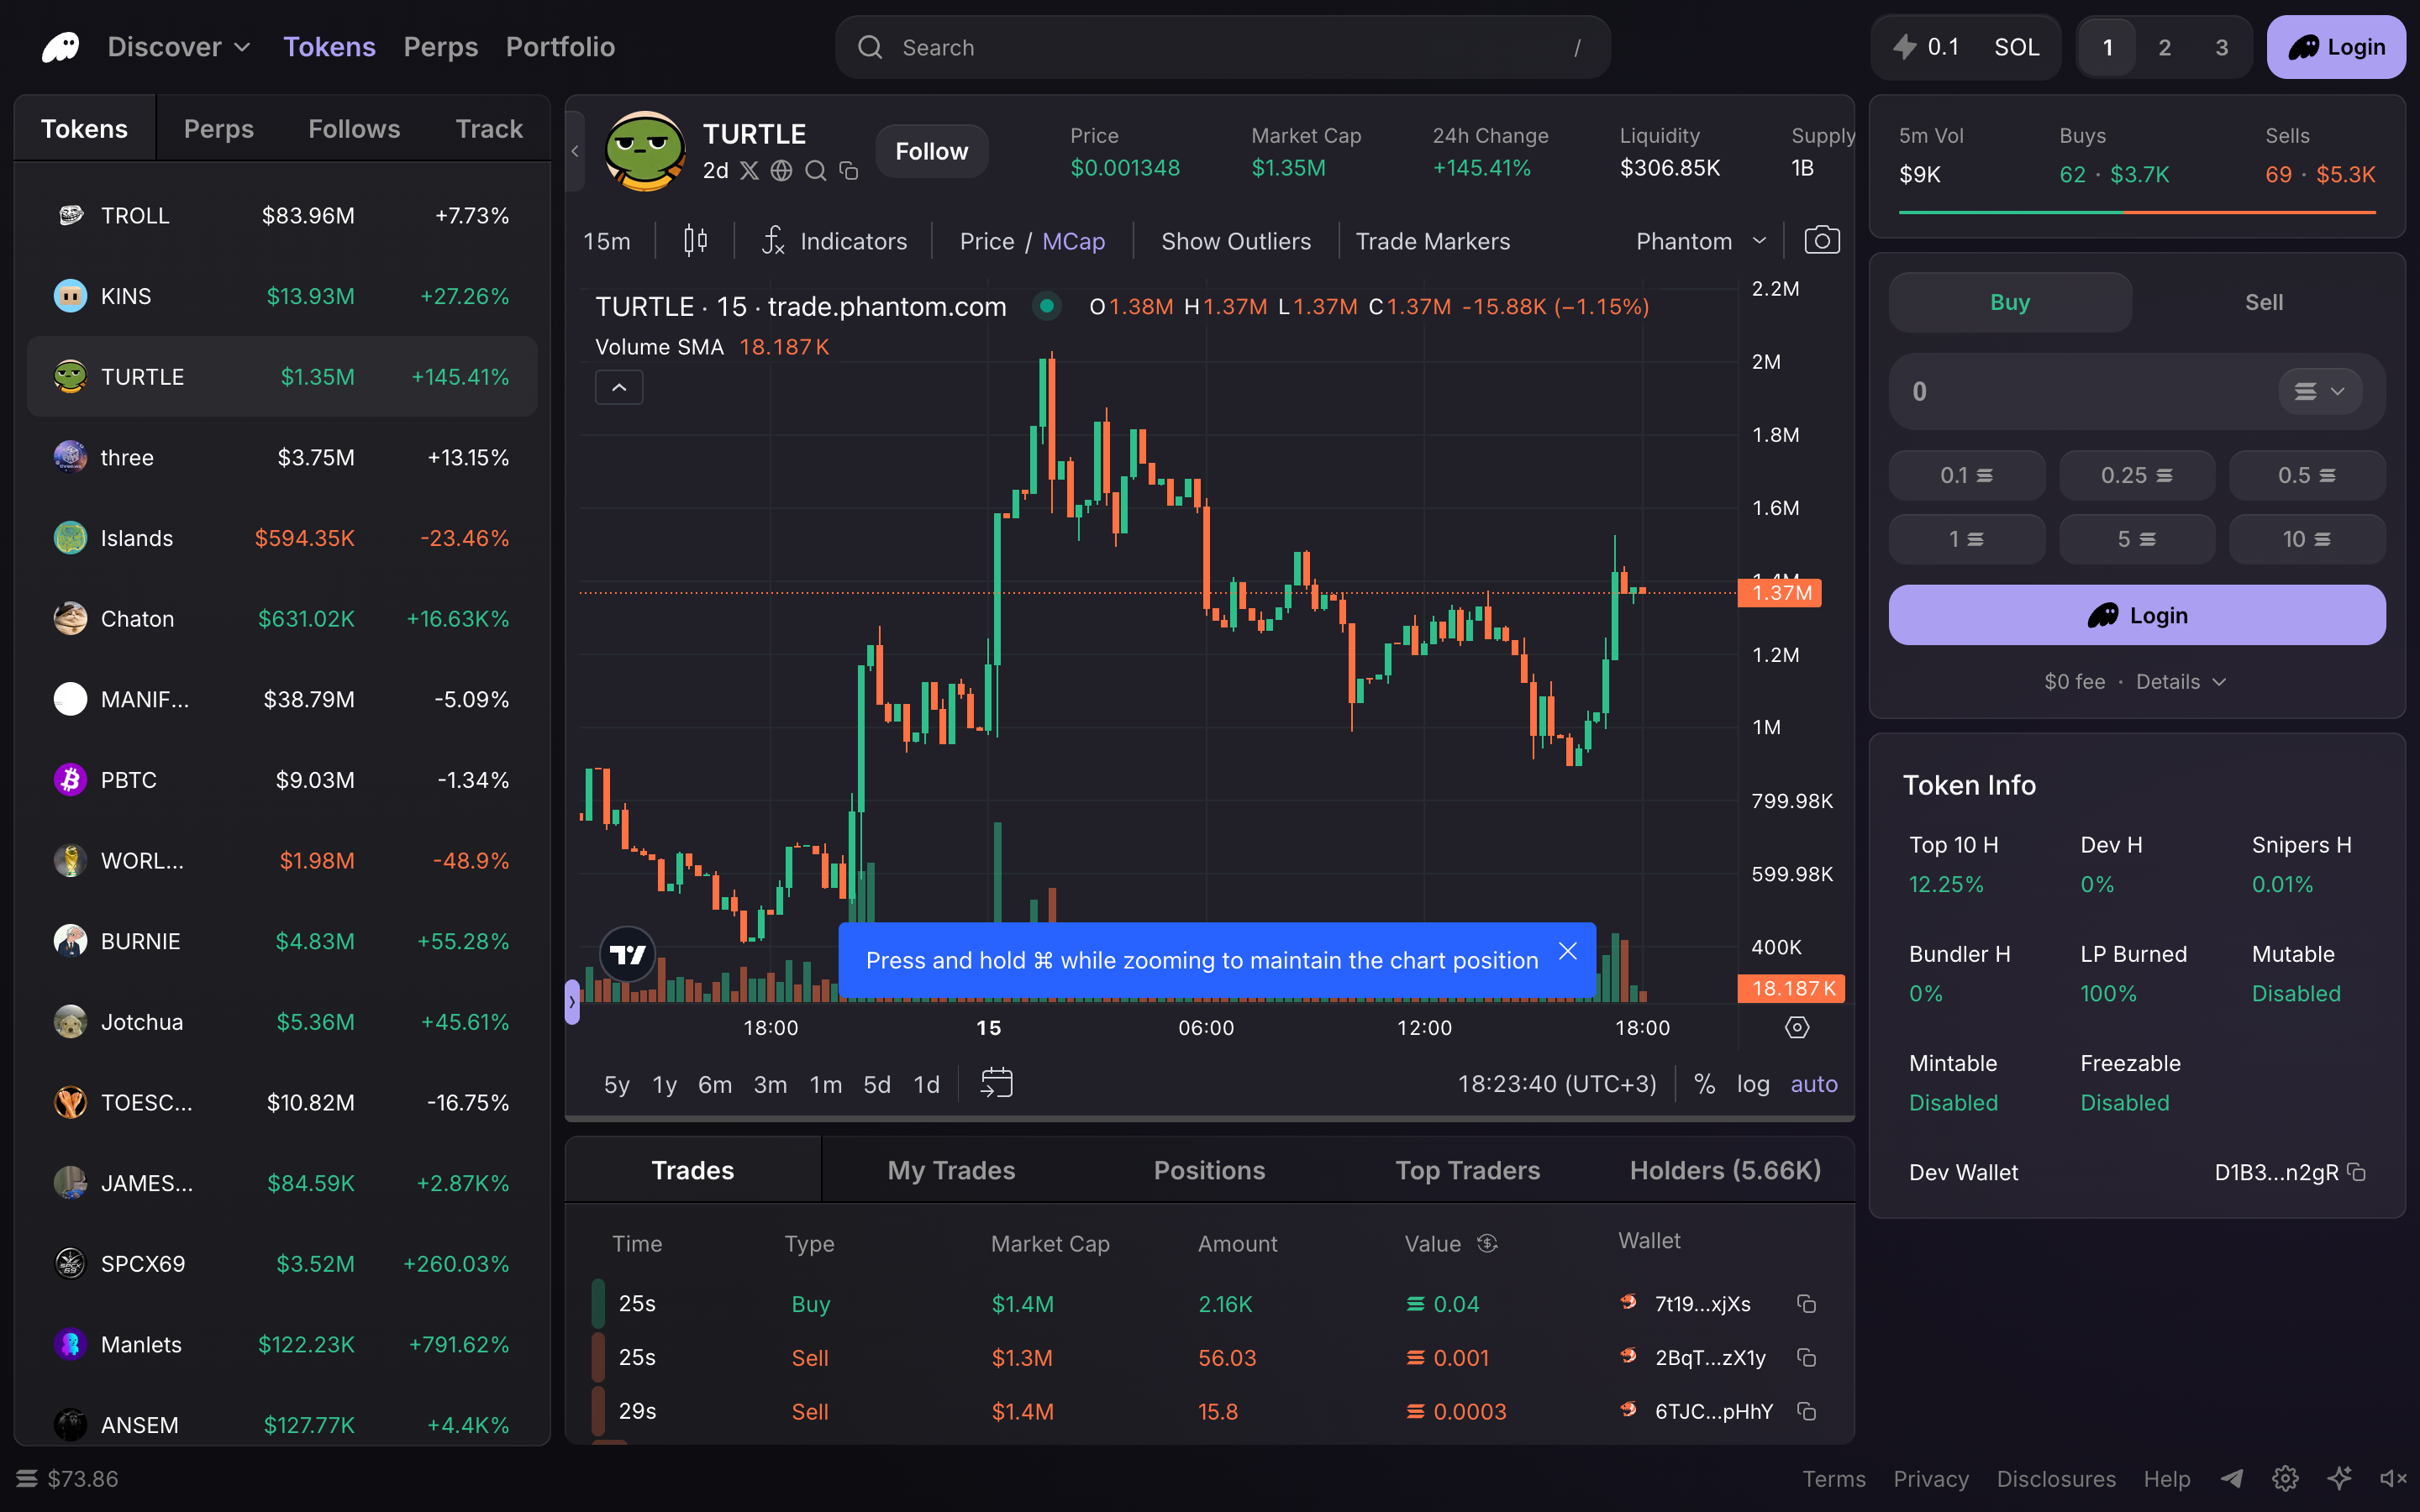Switch chart to Price mode
This screenshot has width=2420, height=1512.
click(986, 241)
